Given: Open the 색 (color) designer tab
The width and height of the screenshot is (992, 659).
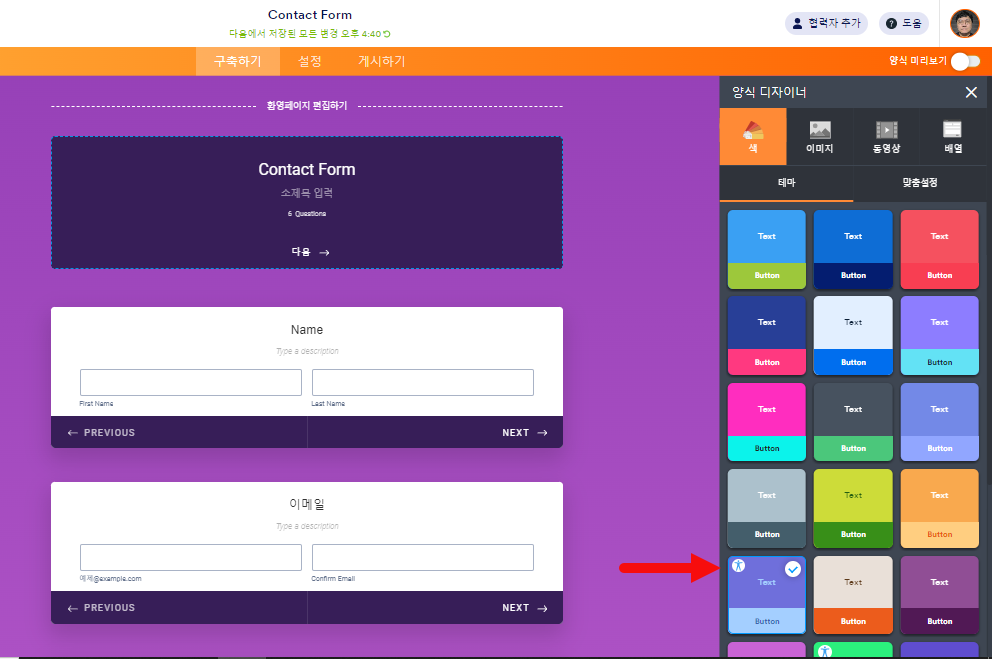Looking at the screenshot, I should pyautogui.click(x=753, y=137).
